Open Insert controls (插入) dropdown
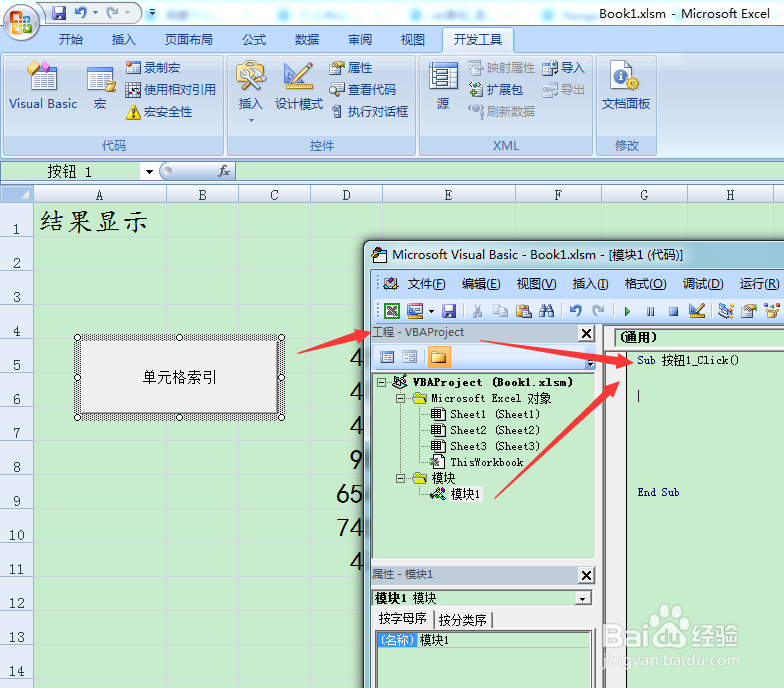784x688 pixels. tap(250, 92)
